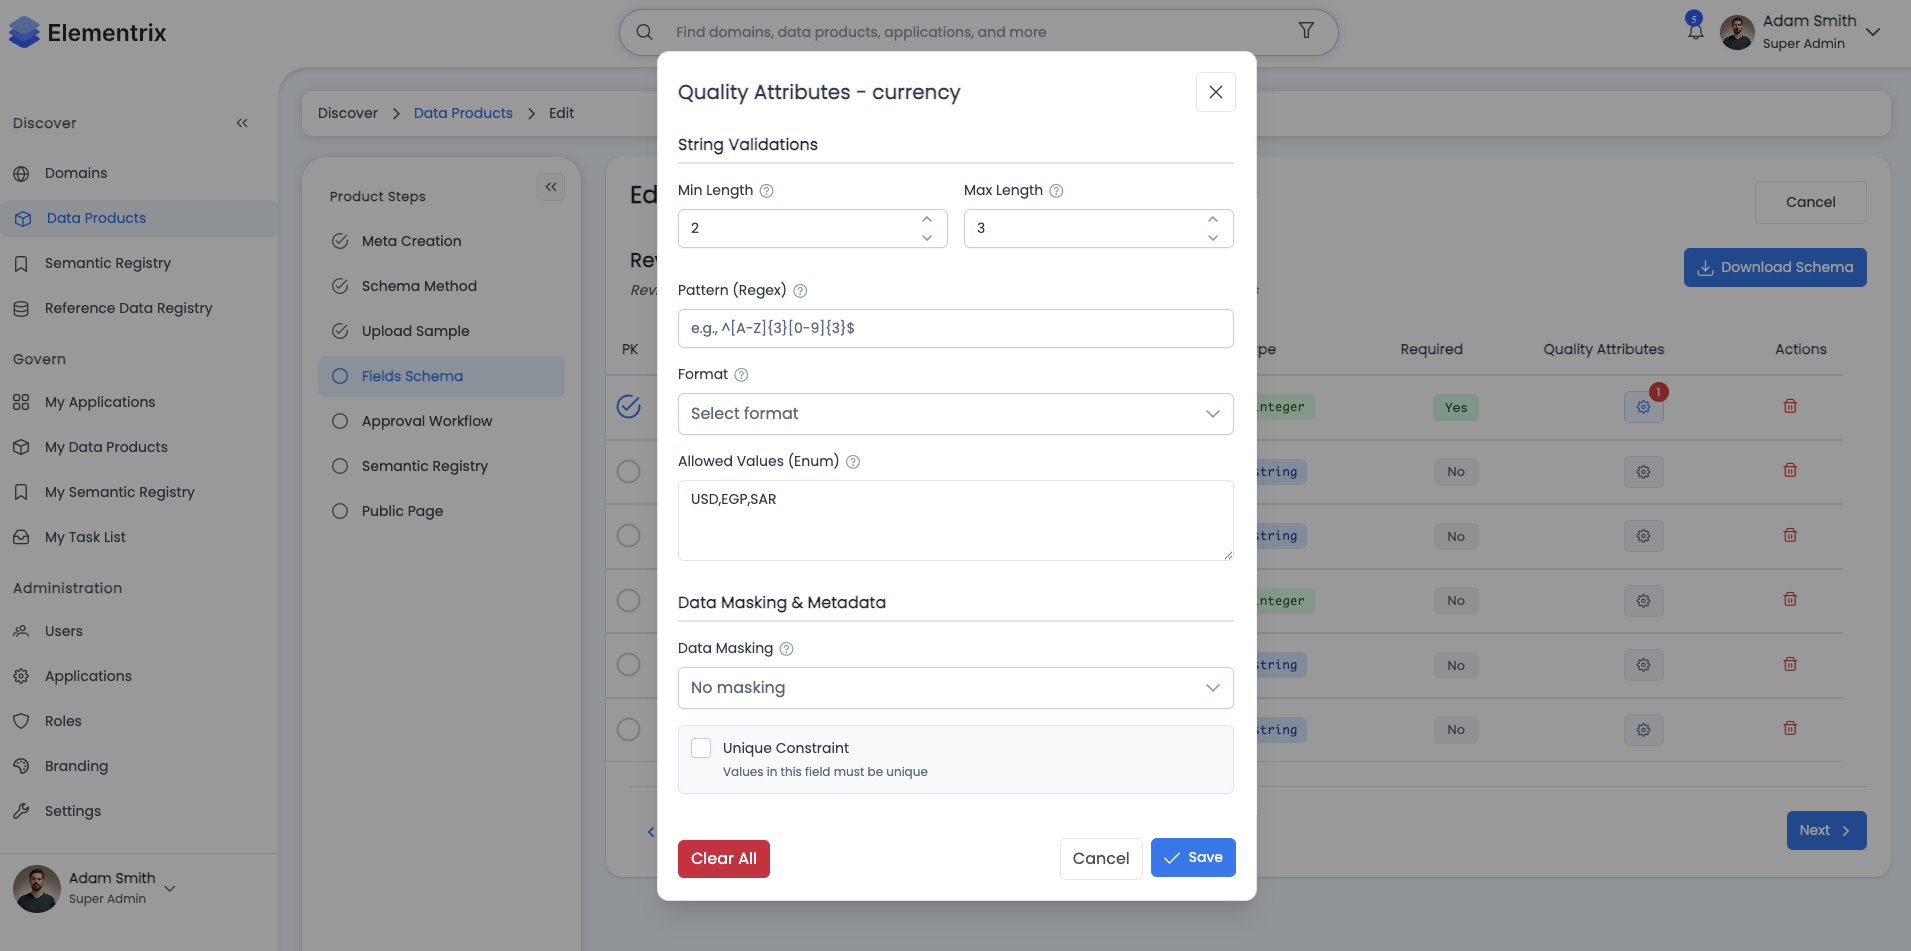Go to the Approval Workflow step

point(427,421)
